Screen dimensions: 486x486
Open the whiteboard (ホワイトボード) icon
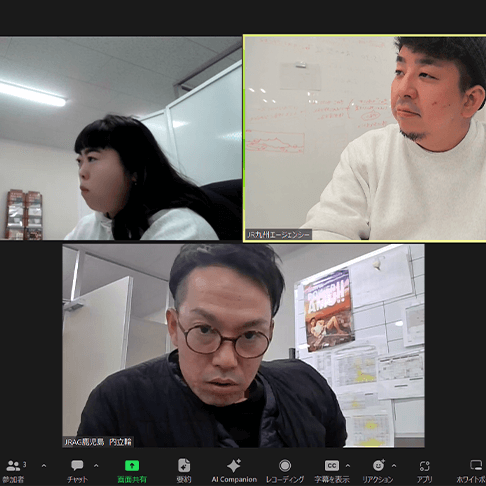(476, 465)
